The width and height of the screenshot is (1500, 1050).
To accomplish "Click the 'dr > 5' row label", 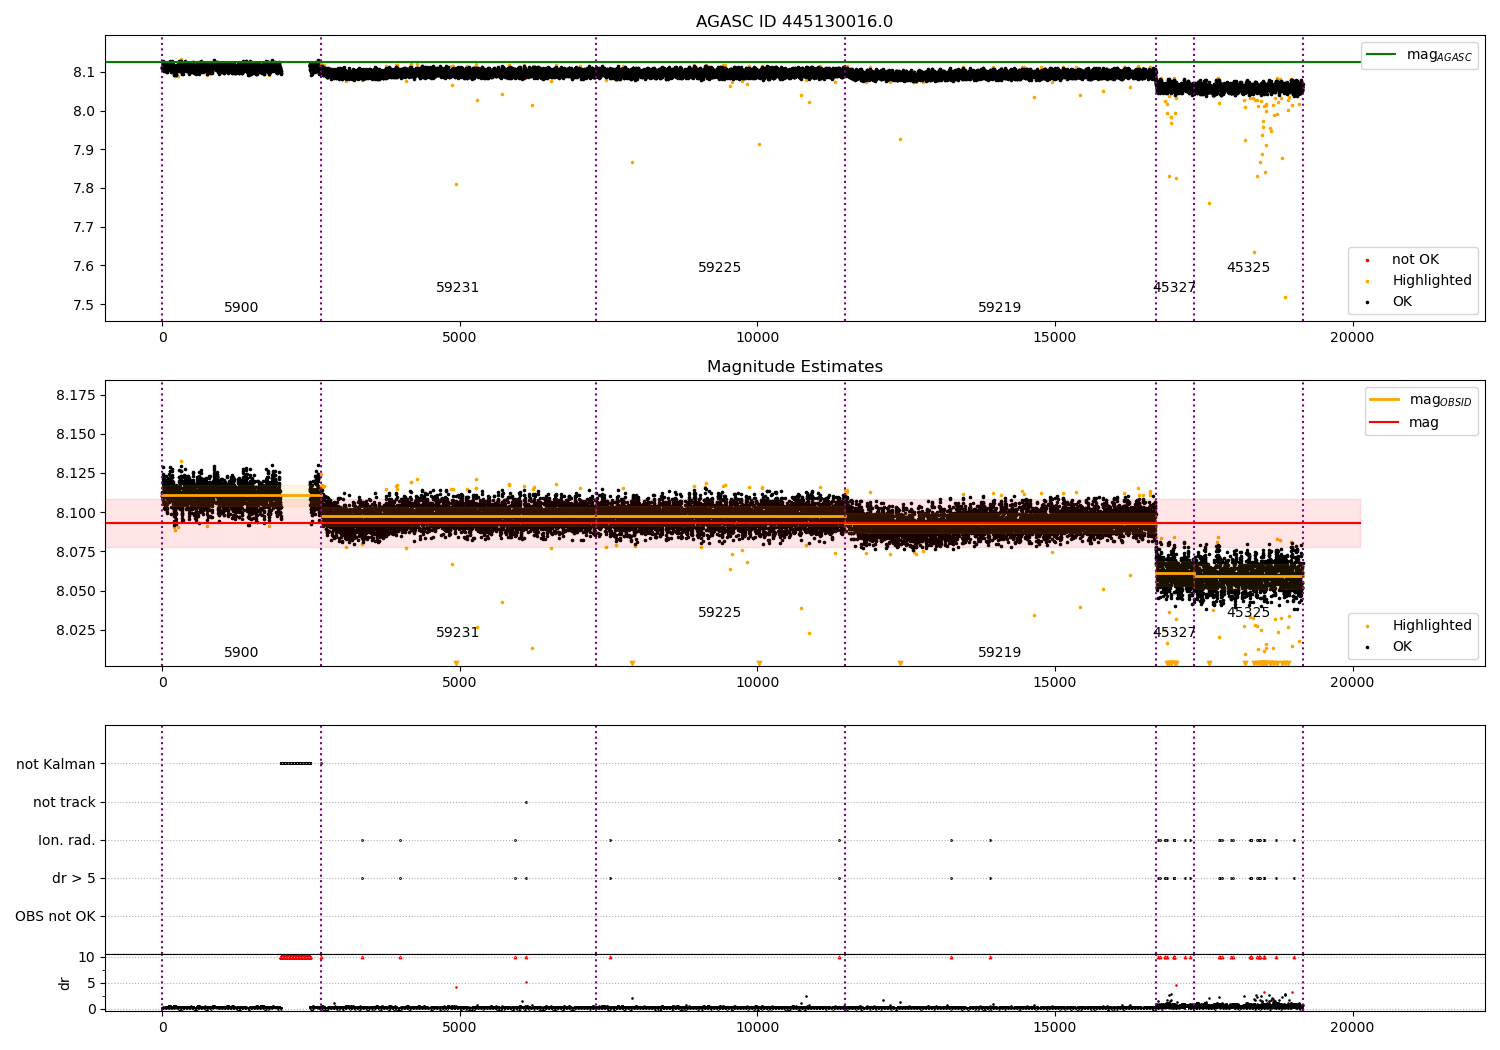I will pyautogui.click(x=74, y=879).
